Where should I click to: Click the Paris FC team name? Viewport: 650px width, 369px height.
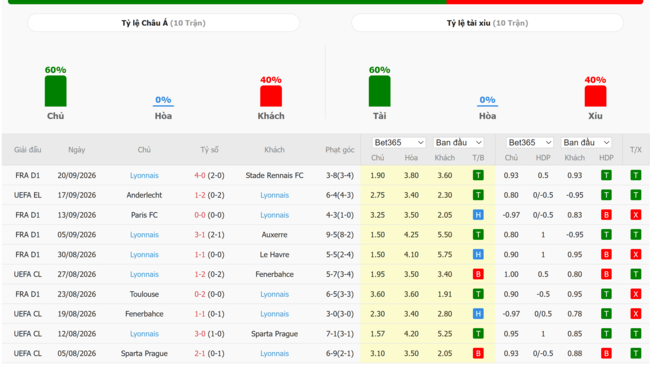[144, 215]
